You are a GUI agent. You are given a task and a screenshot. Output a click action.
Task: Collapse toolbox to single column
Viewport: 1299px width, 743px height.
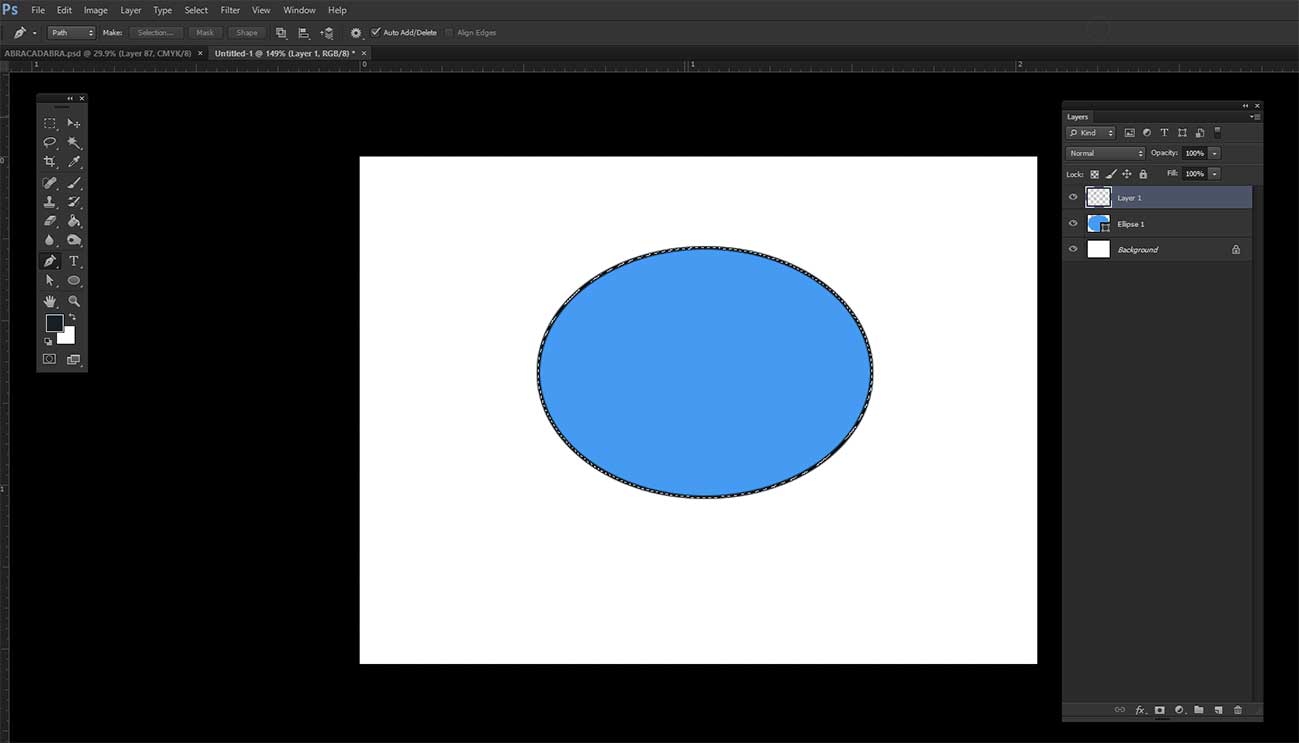[70, 98]
